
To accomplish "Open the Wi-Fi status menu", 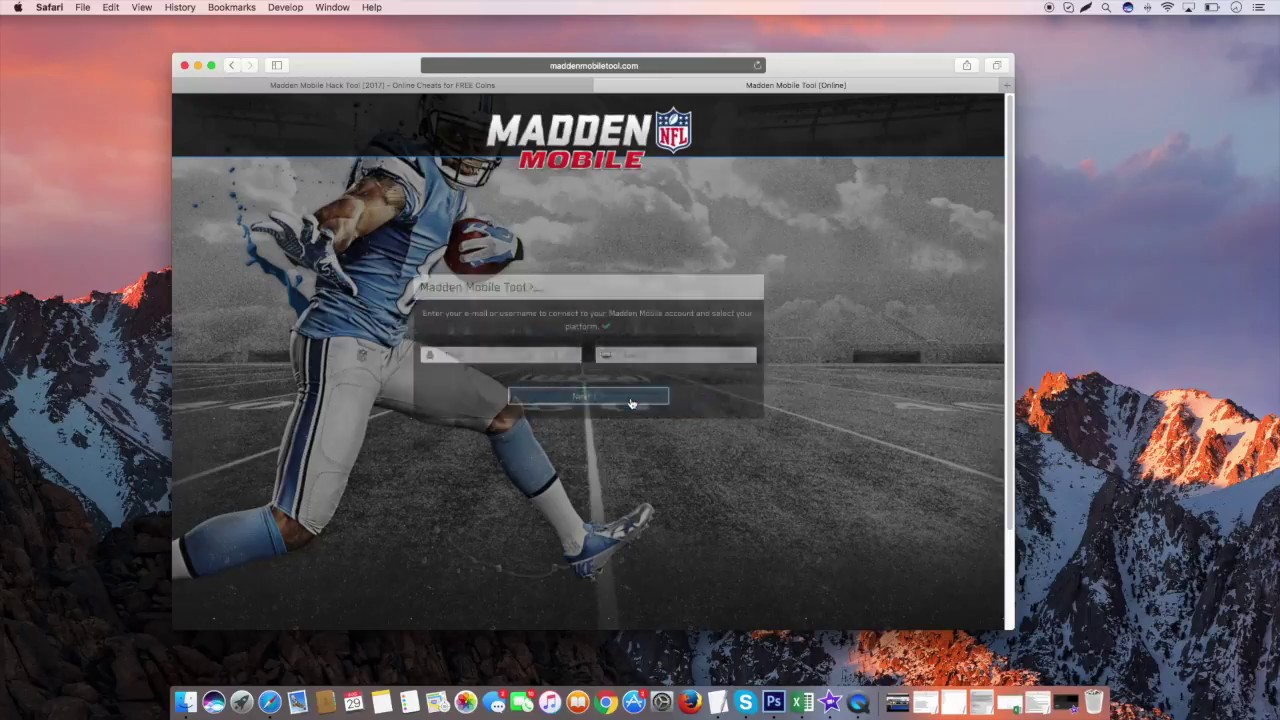I will tap(1167, 7).
